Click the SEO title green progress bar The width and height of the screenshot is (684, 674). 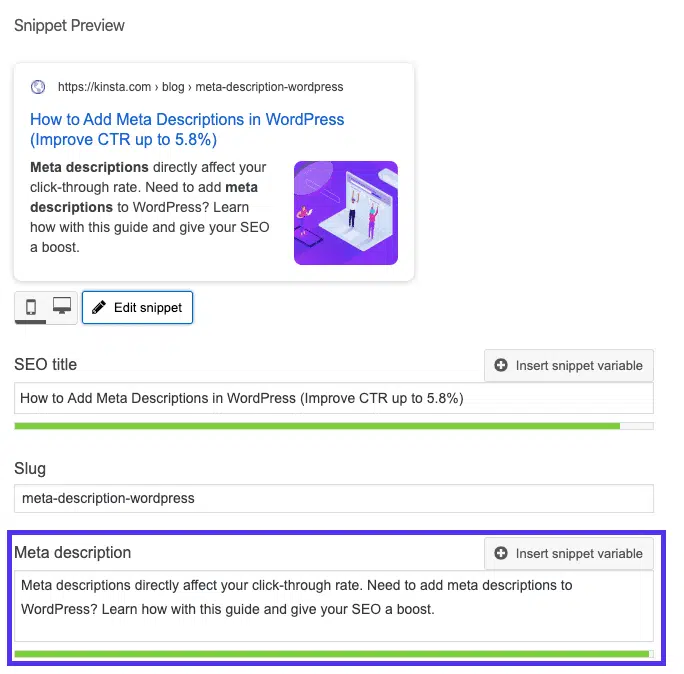coord(334,426)
